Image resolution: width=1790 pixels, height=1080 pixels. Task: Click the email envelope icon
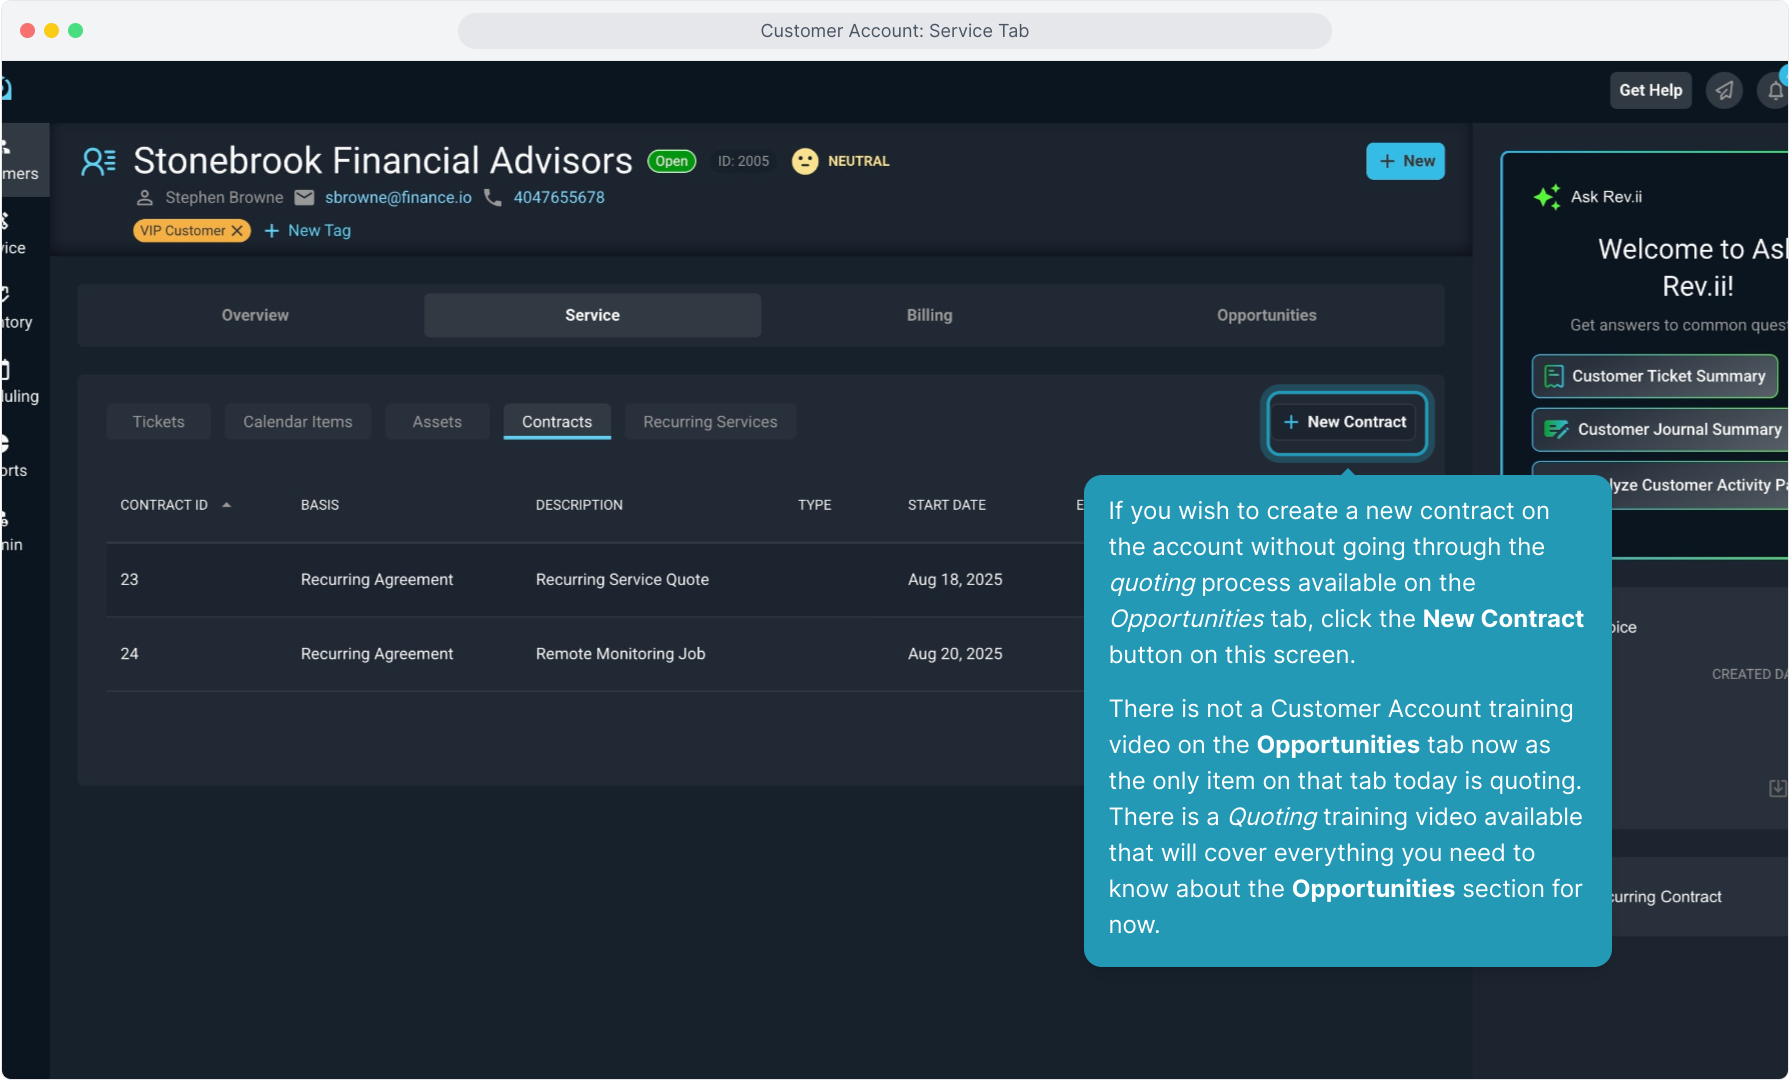[304, 198]
